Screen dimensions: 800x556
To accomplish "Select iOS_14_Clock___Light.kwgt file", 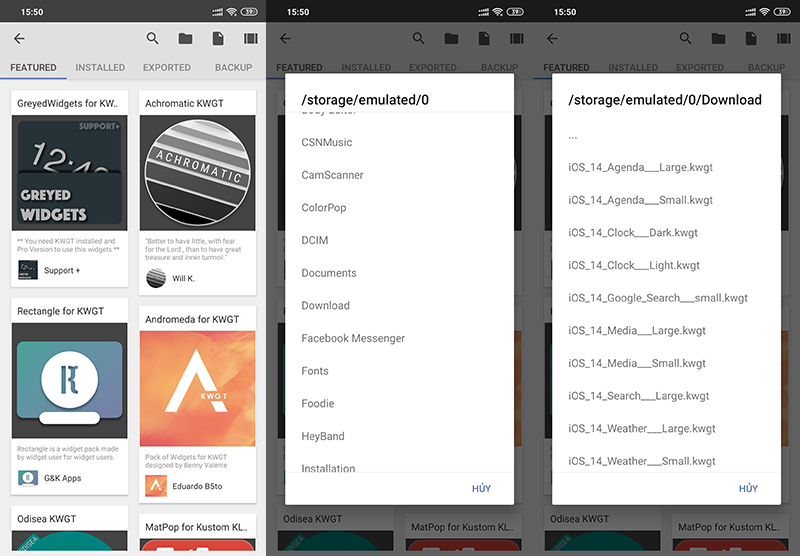I will click(x=666, y=265).
